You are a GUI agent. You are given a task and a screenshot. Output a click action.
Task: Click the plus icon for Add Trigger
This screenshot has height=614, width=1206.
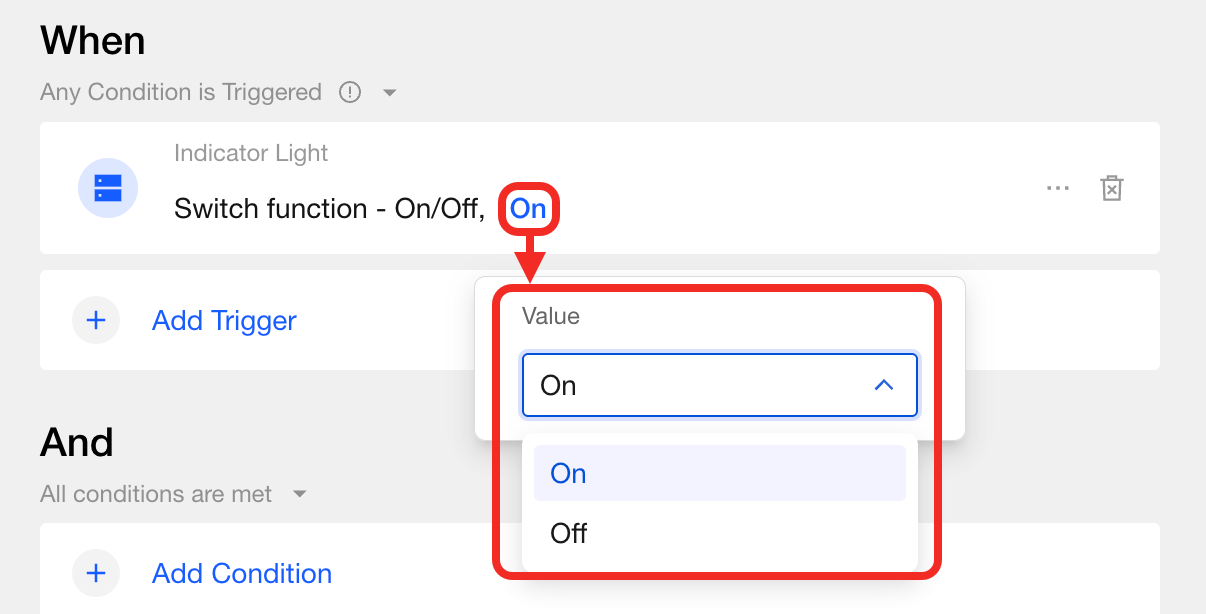[96, 321]
